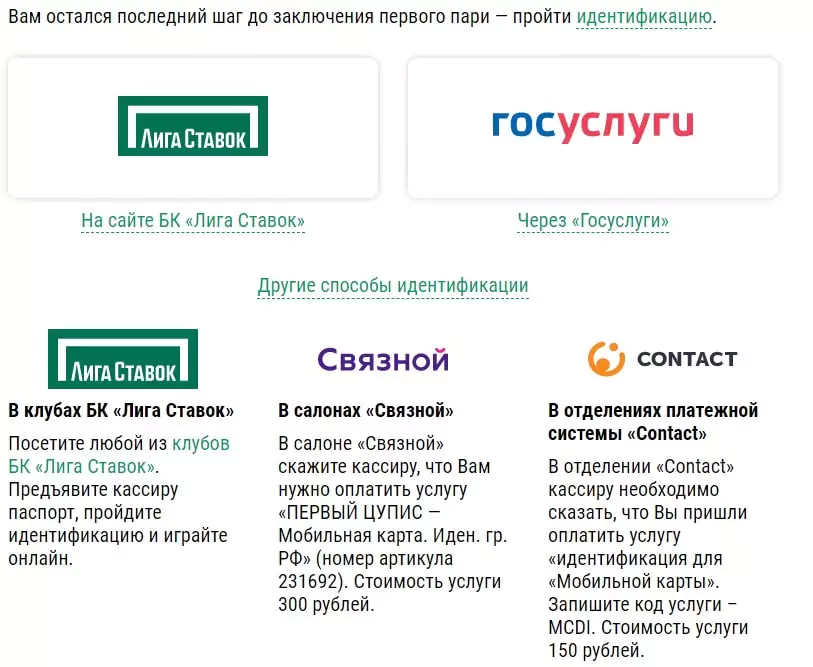Open the идентификацию link in top sentence

tap(644, 17)
